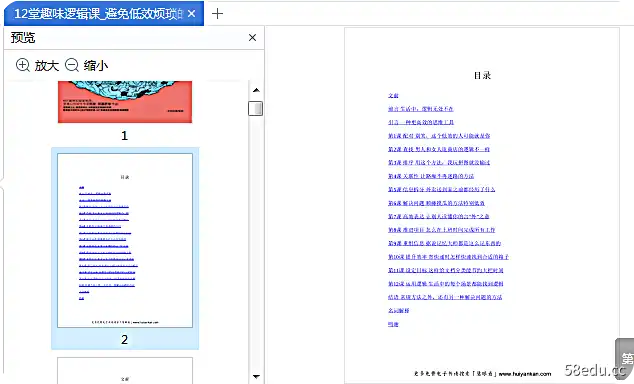Open the 结语 contents link

pyautogui.click(x=445, y=297)
